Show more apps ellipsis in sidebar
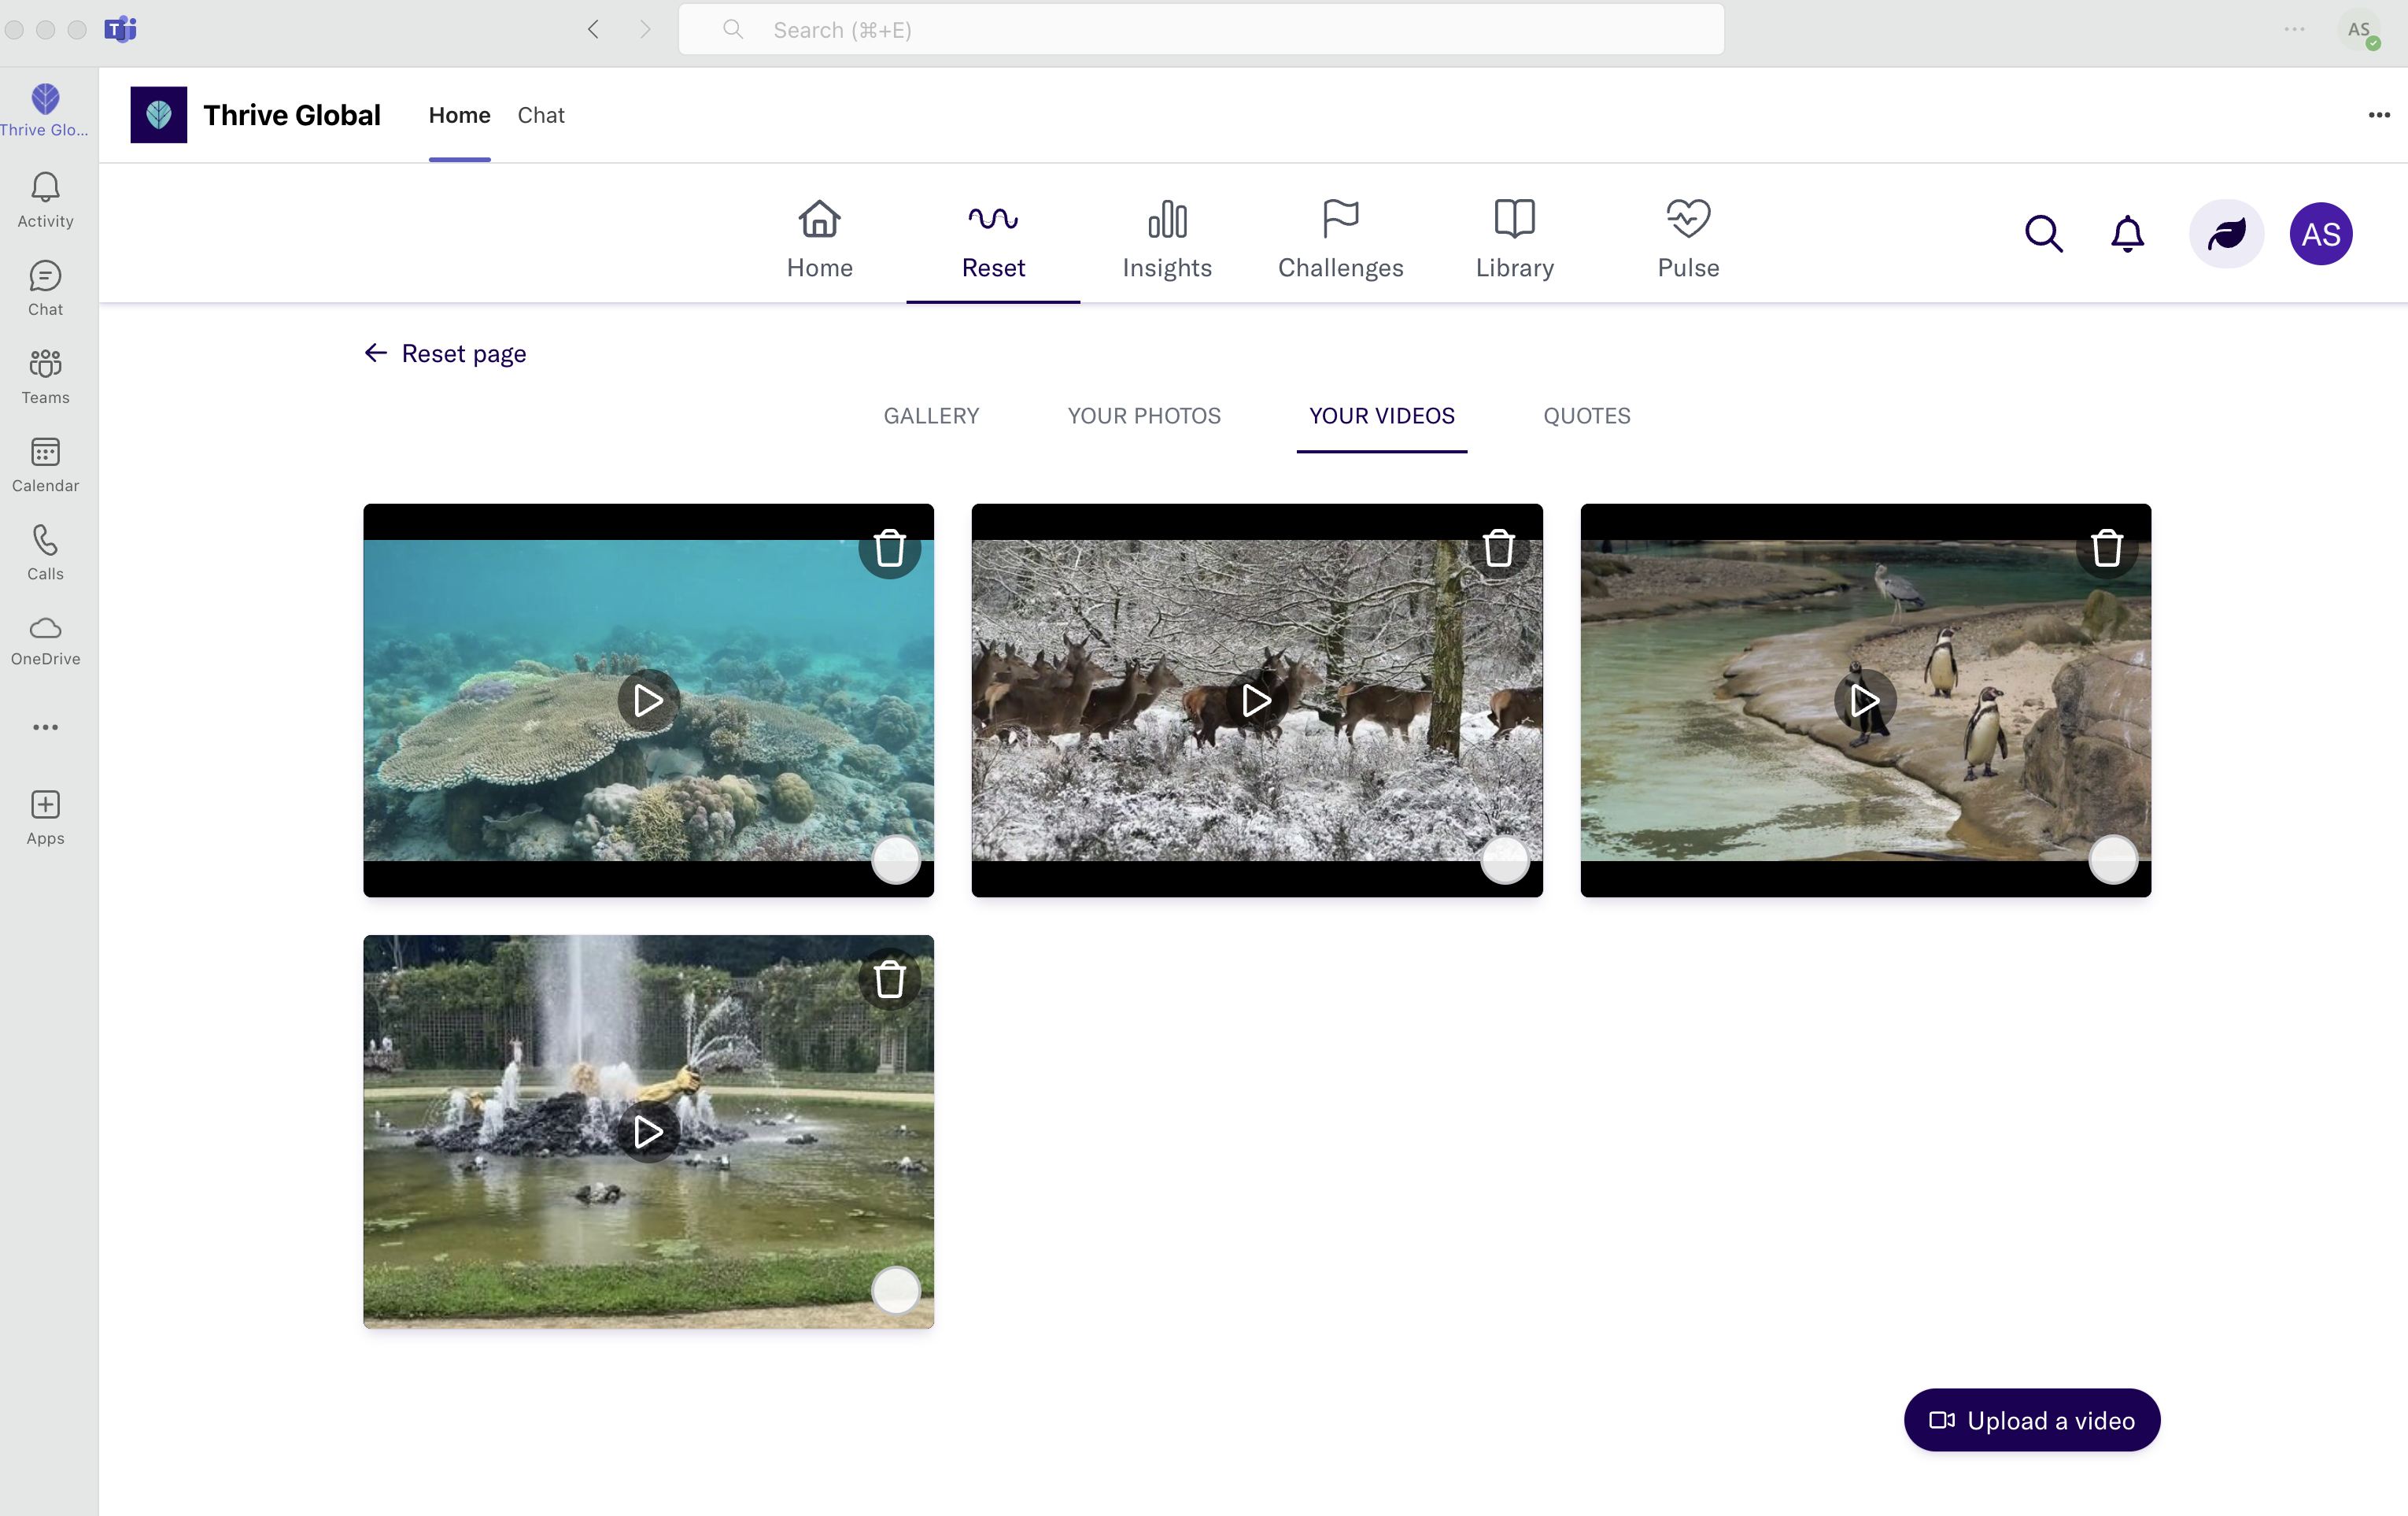Screen dimensions: 2408x1516 [x=45, y=727]
